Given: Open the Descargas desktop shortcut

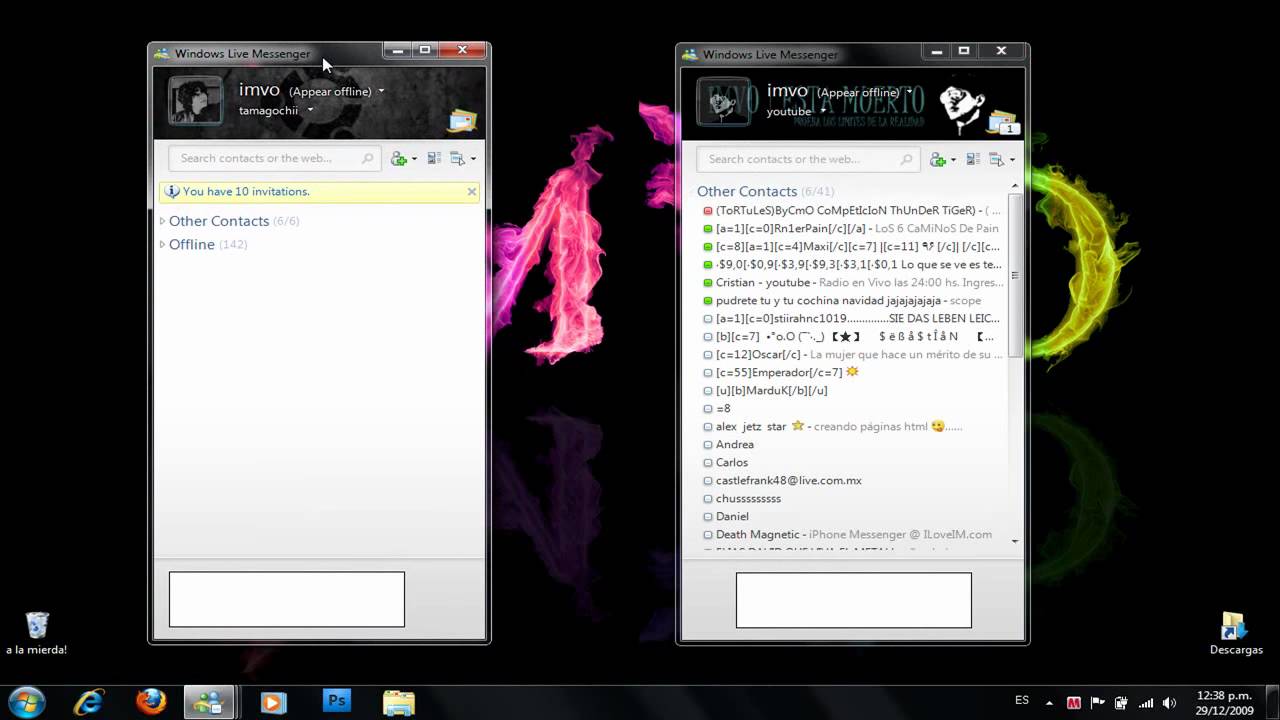Looking at the screenshot, I should tap(1236, 634).
